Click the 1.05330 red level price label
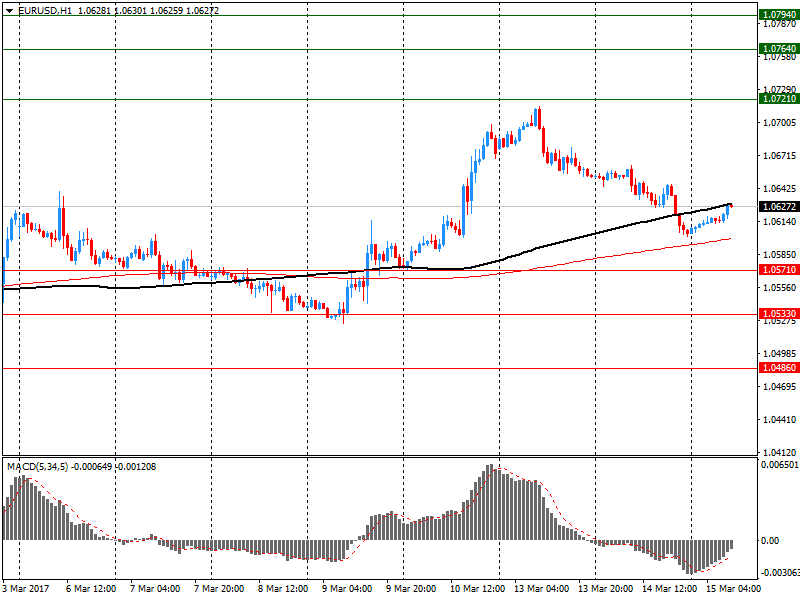 pos(779,313)
